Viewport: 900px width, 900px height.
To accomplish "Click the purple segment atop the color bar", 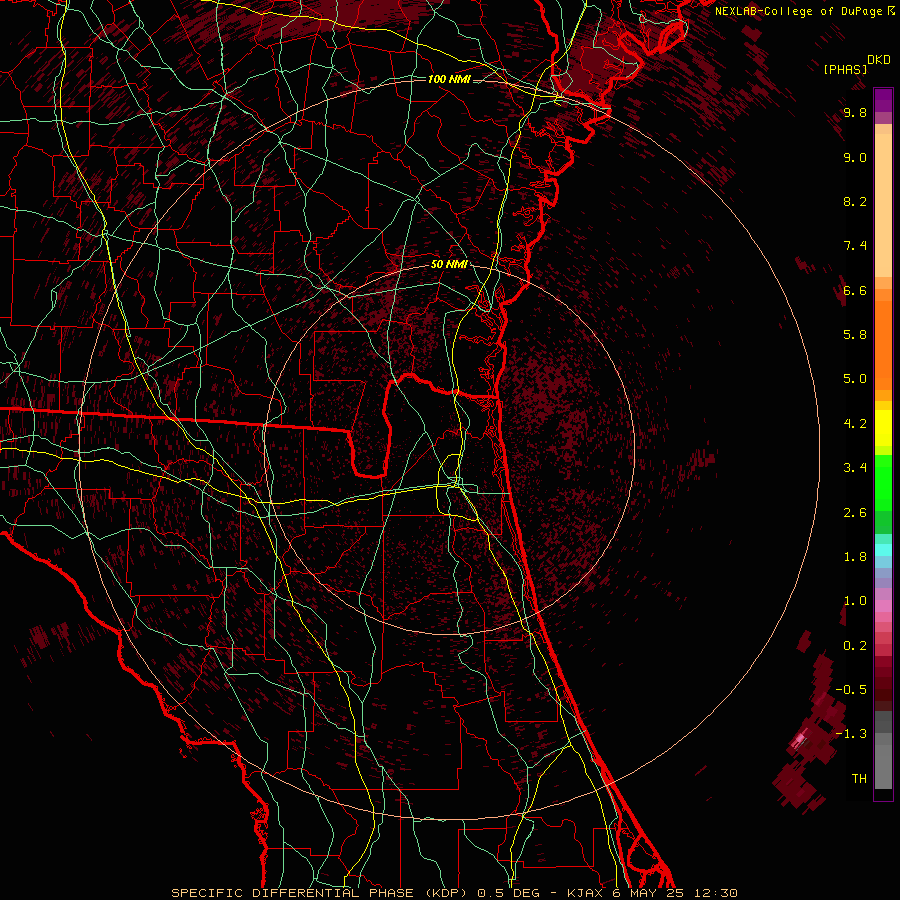I will (x=883, y=100).
